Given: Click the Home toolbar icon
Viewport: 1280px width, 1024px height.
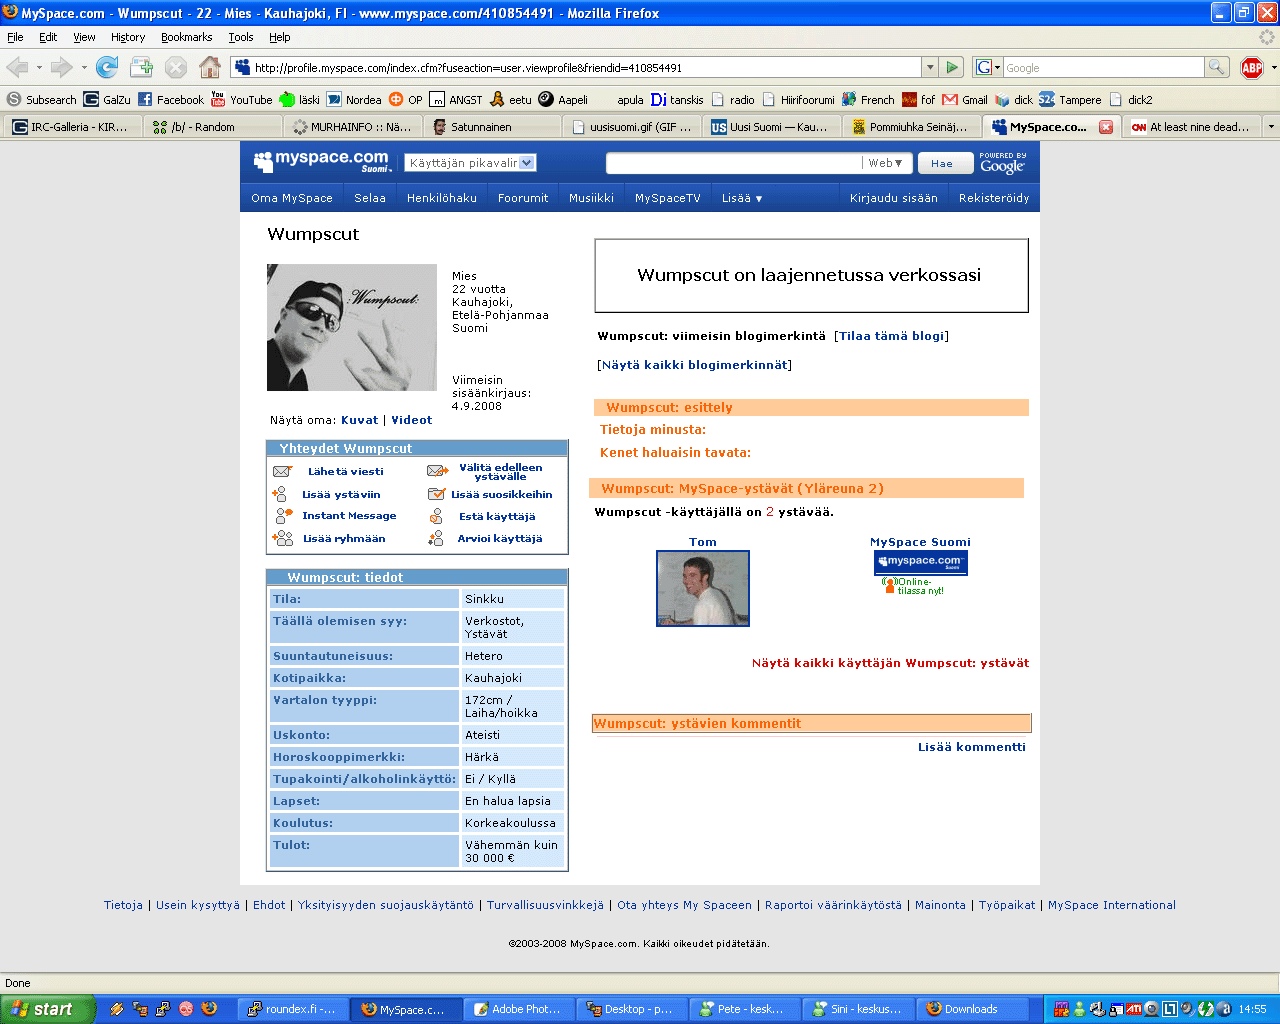Looking at the screenshot, I should coord(210,67).
